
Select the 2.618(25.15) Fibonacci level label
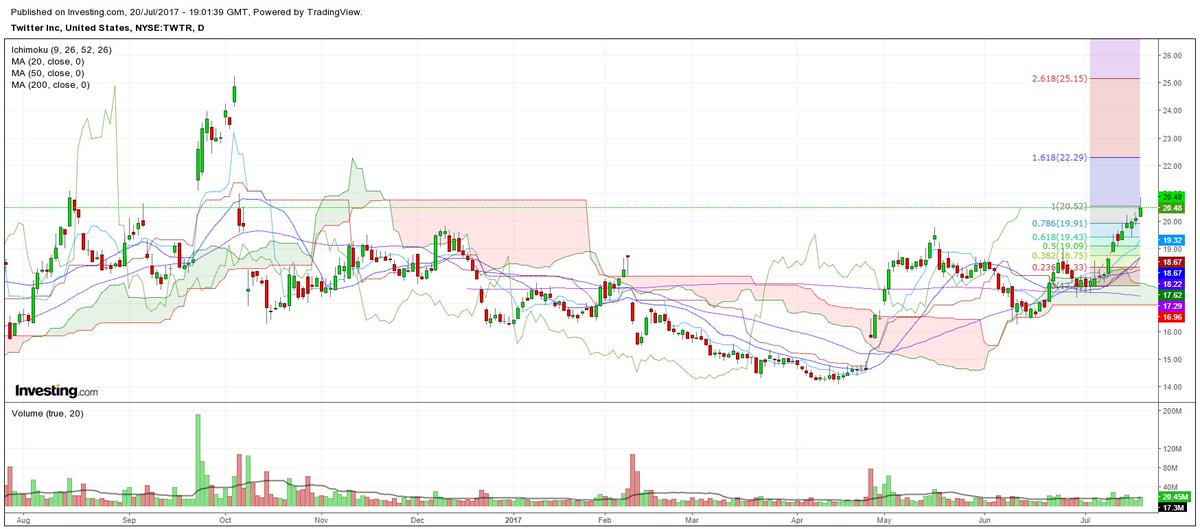pyautogui.click(x=1059, y=78)
